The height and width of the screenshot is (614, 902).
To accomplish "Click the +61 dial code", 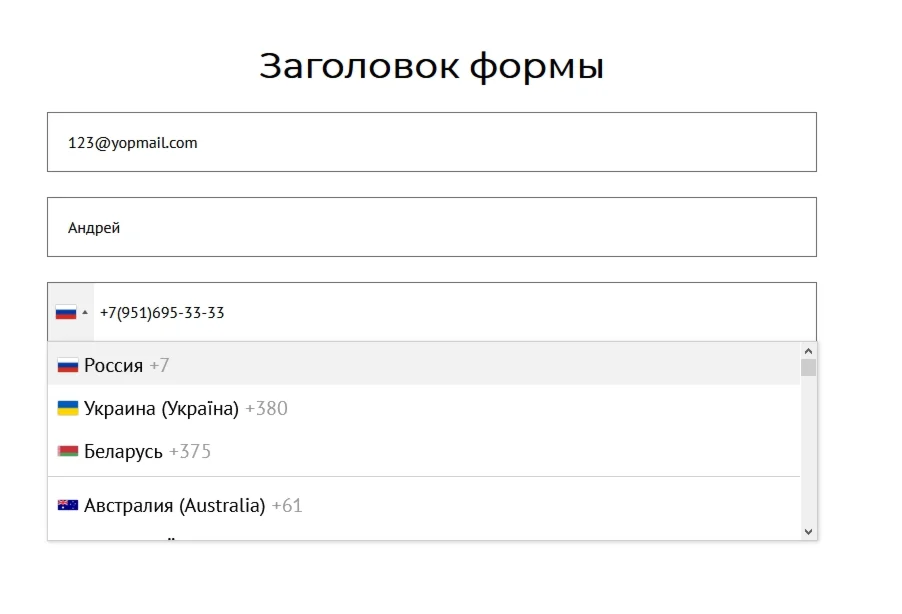I will (x=287, y=506).
